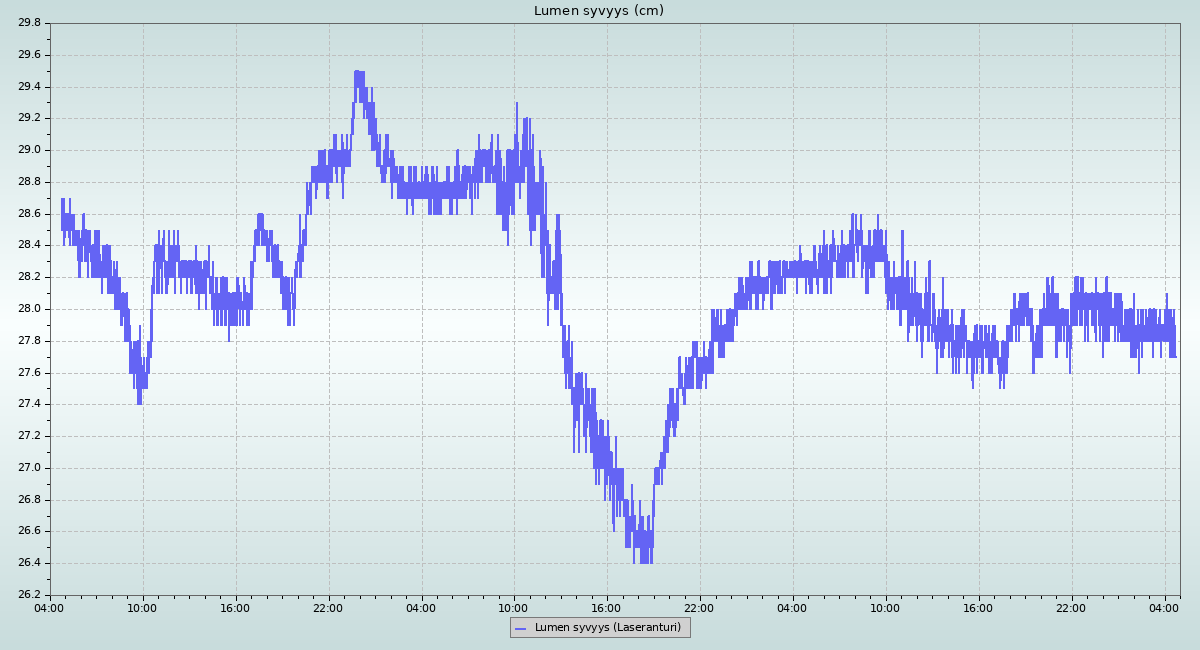1200x650 pixels.
Task: Click the 27.4 y-axis tick label
Action: tap(29, 404)
